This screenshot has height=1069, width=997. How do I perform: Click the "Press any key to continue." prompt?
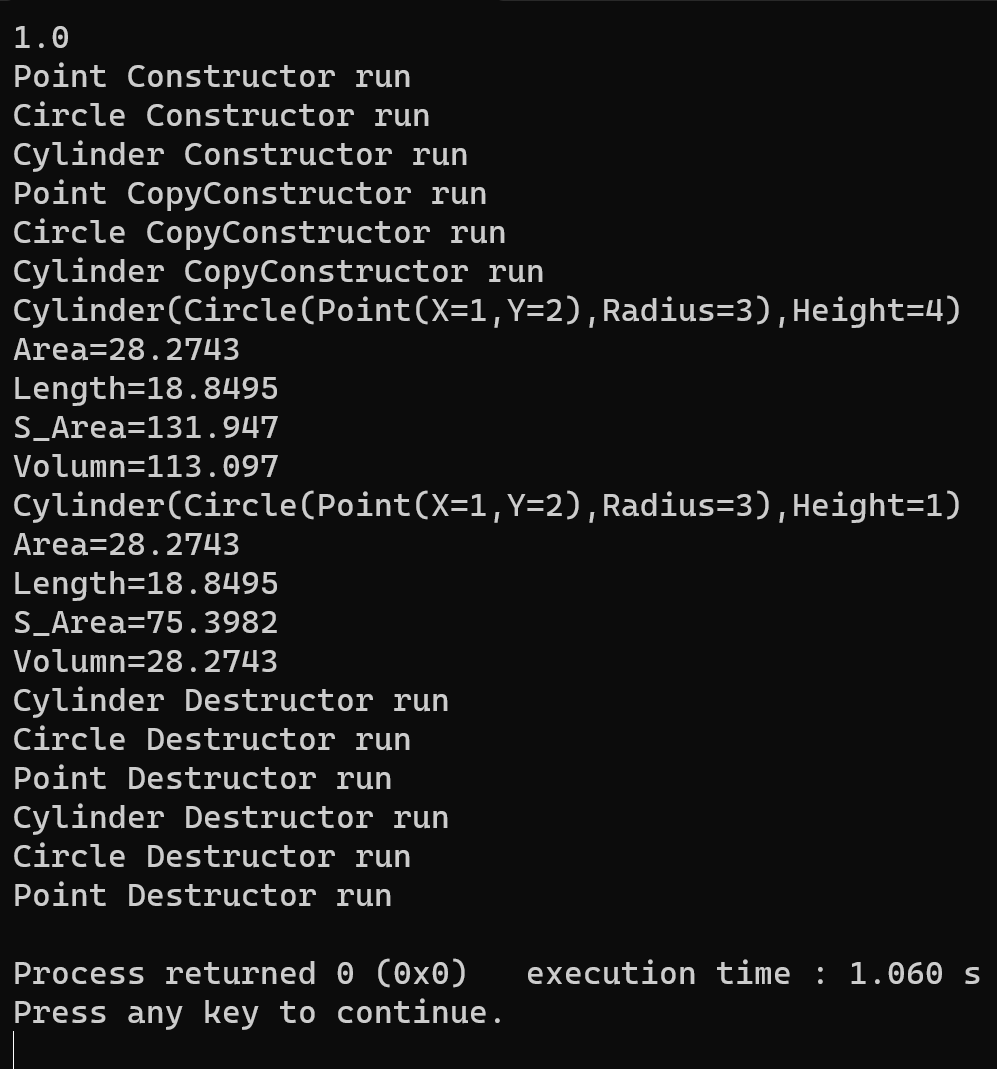pyautogui.click(x=258, y=1013)
